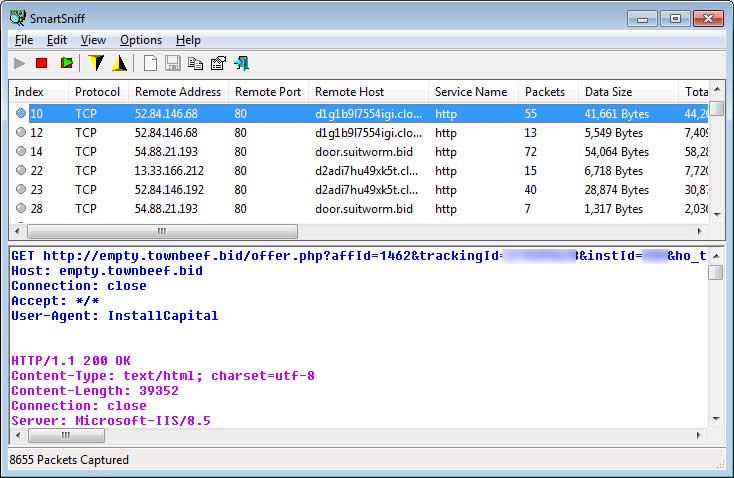Click the status circle icon of row 23

[21, 189]
